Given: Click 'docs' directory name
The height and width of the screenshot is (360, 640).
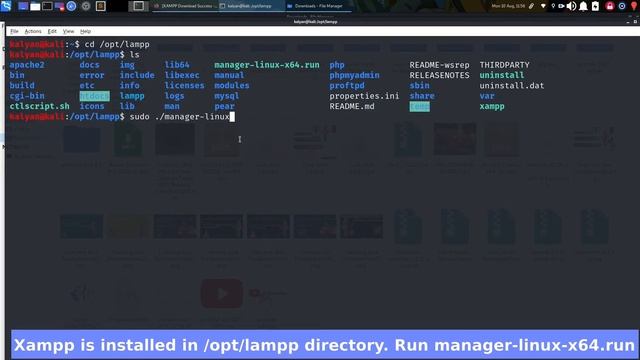Looking at the screenshot, I should pos(89,65).
